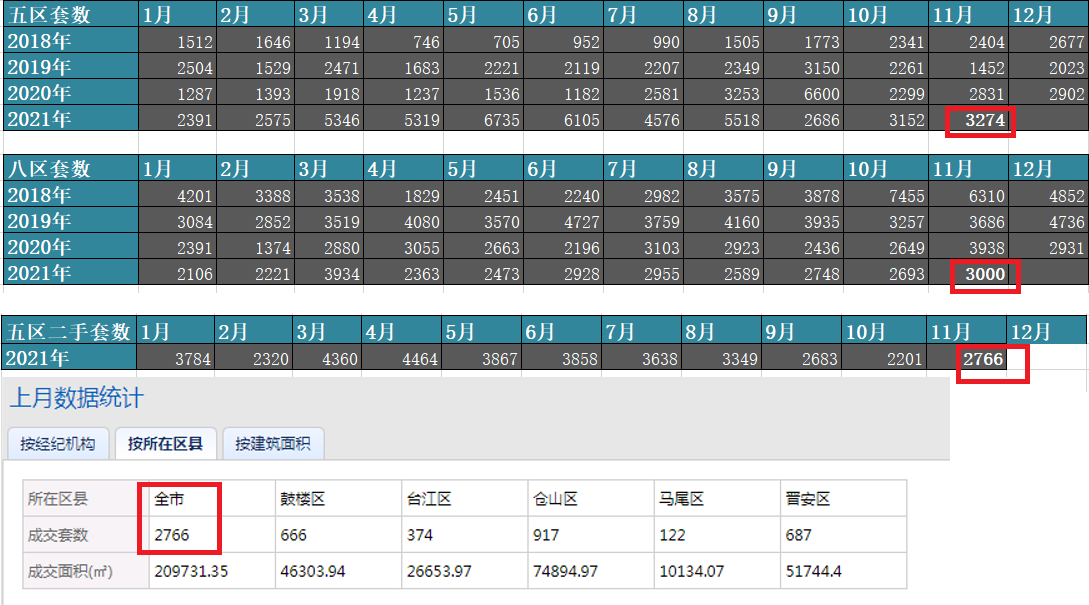The width and height of the screenshot is (1089, 605).
Task: Select the 五区套数 header cell
Action: pos(71,14)
